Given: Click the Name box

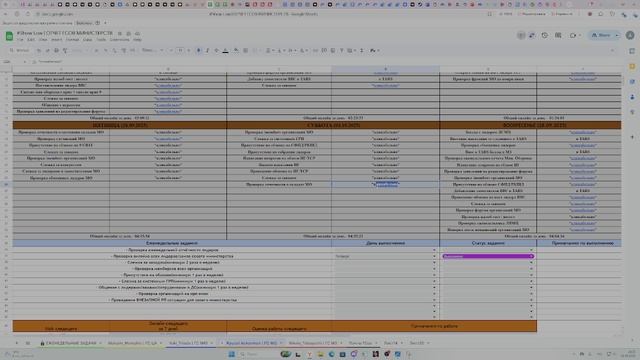Looking at the screenshot, I should click(x=13, y=62).
